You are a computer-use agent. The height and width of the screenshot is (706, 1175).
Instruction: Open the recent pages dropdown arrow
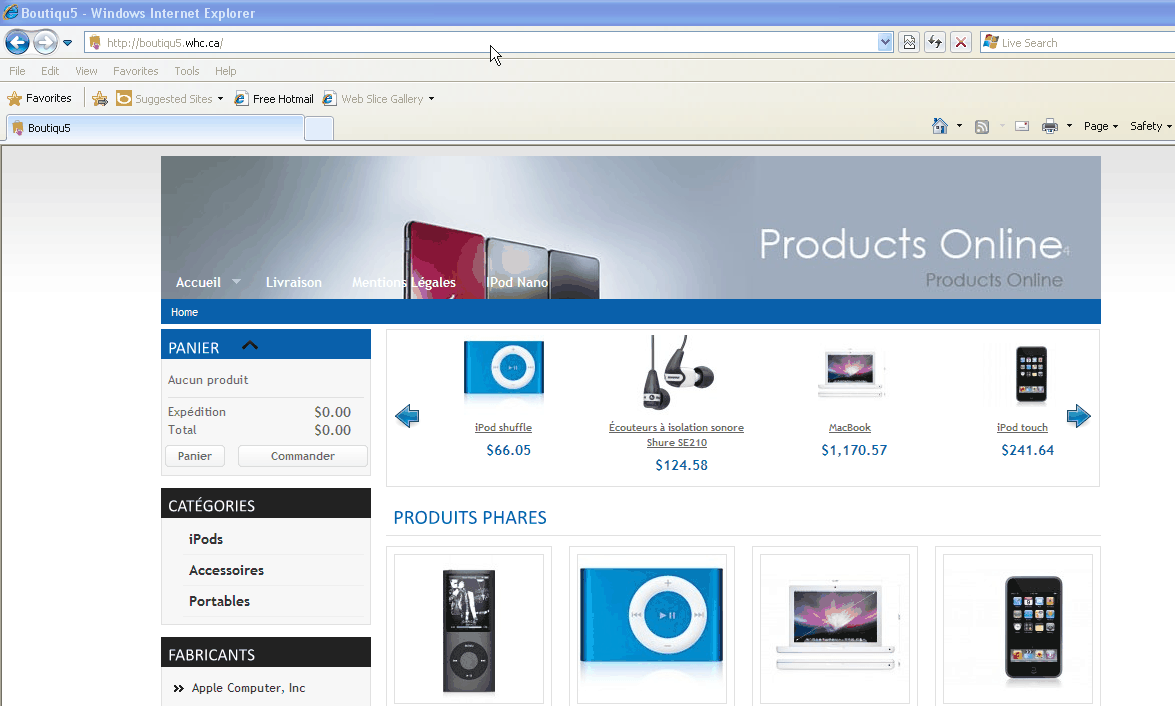click(67, 43)
